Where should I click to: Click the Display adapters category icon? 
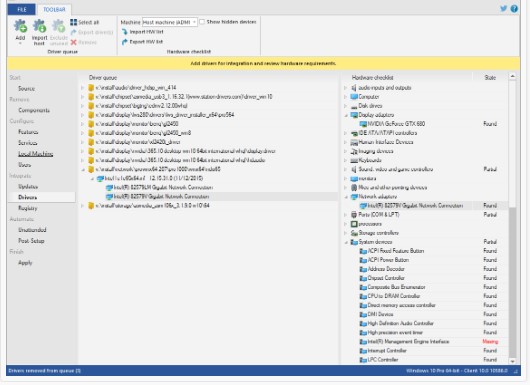354,115
